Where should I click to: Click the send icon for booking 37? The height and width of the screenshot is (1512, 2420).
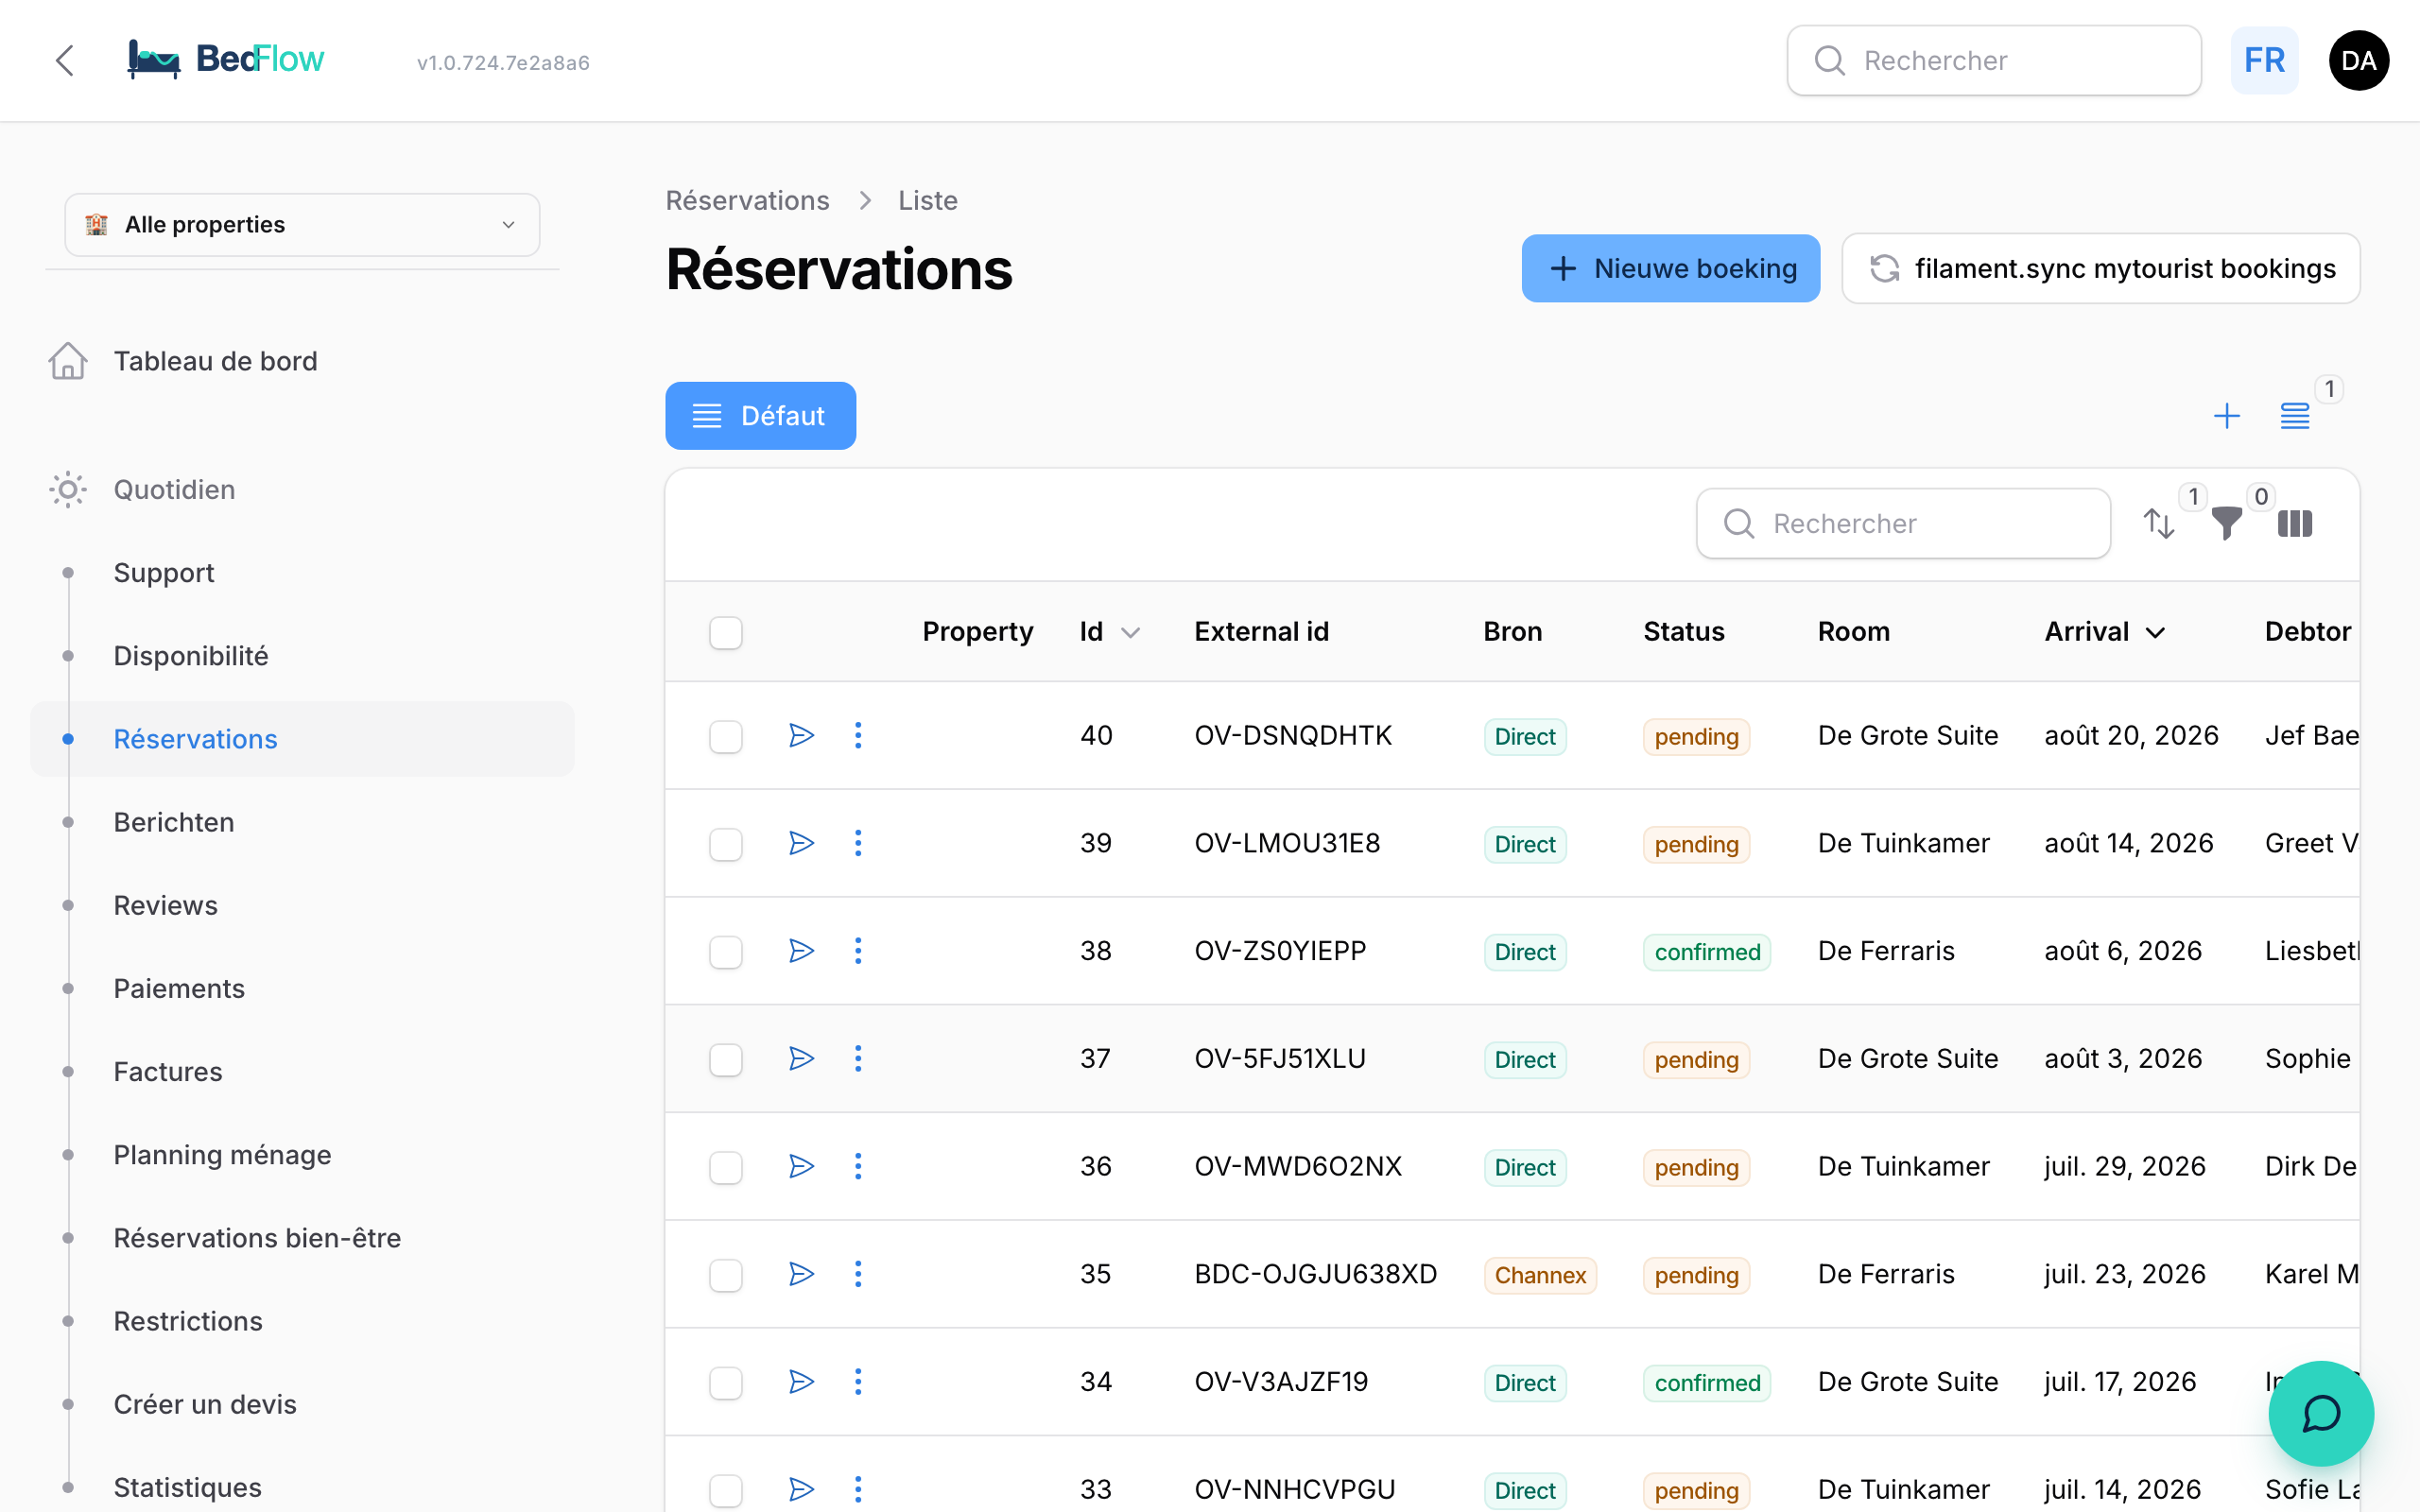(801, 1059)
